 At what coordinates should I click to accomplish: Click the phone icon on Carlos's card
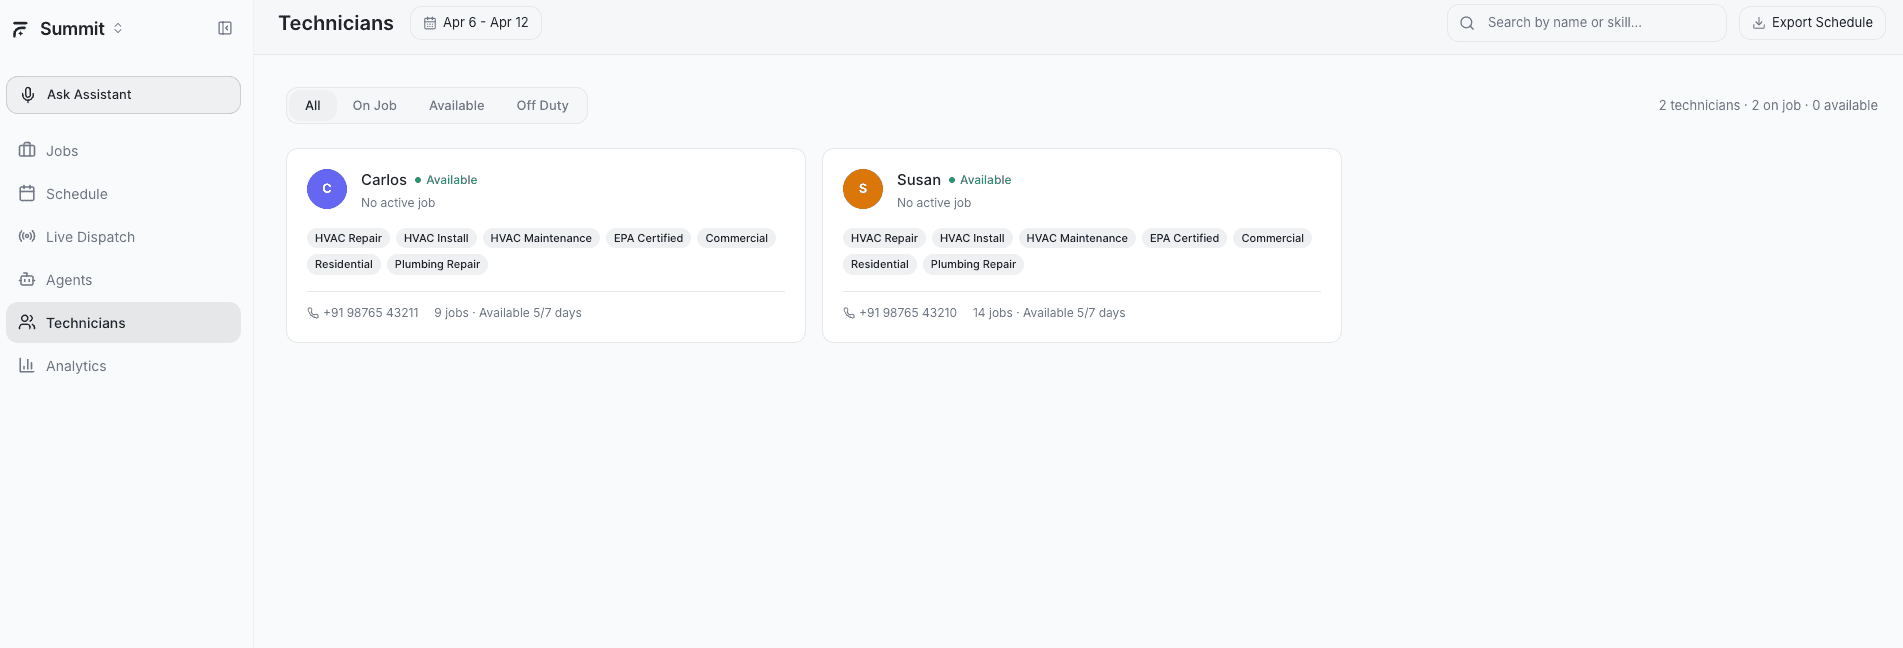click(x=313, y=313)
